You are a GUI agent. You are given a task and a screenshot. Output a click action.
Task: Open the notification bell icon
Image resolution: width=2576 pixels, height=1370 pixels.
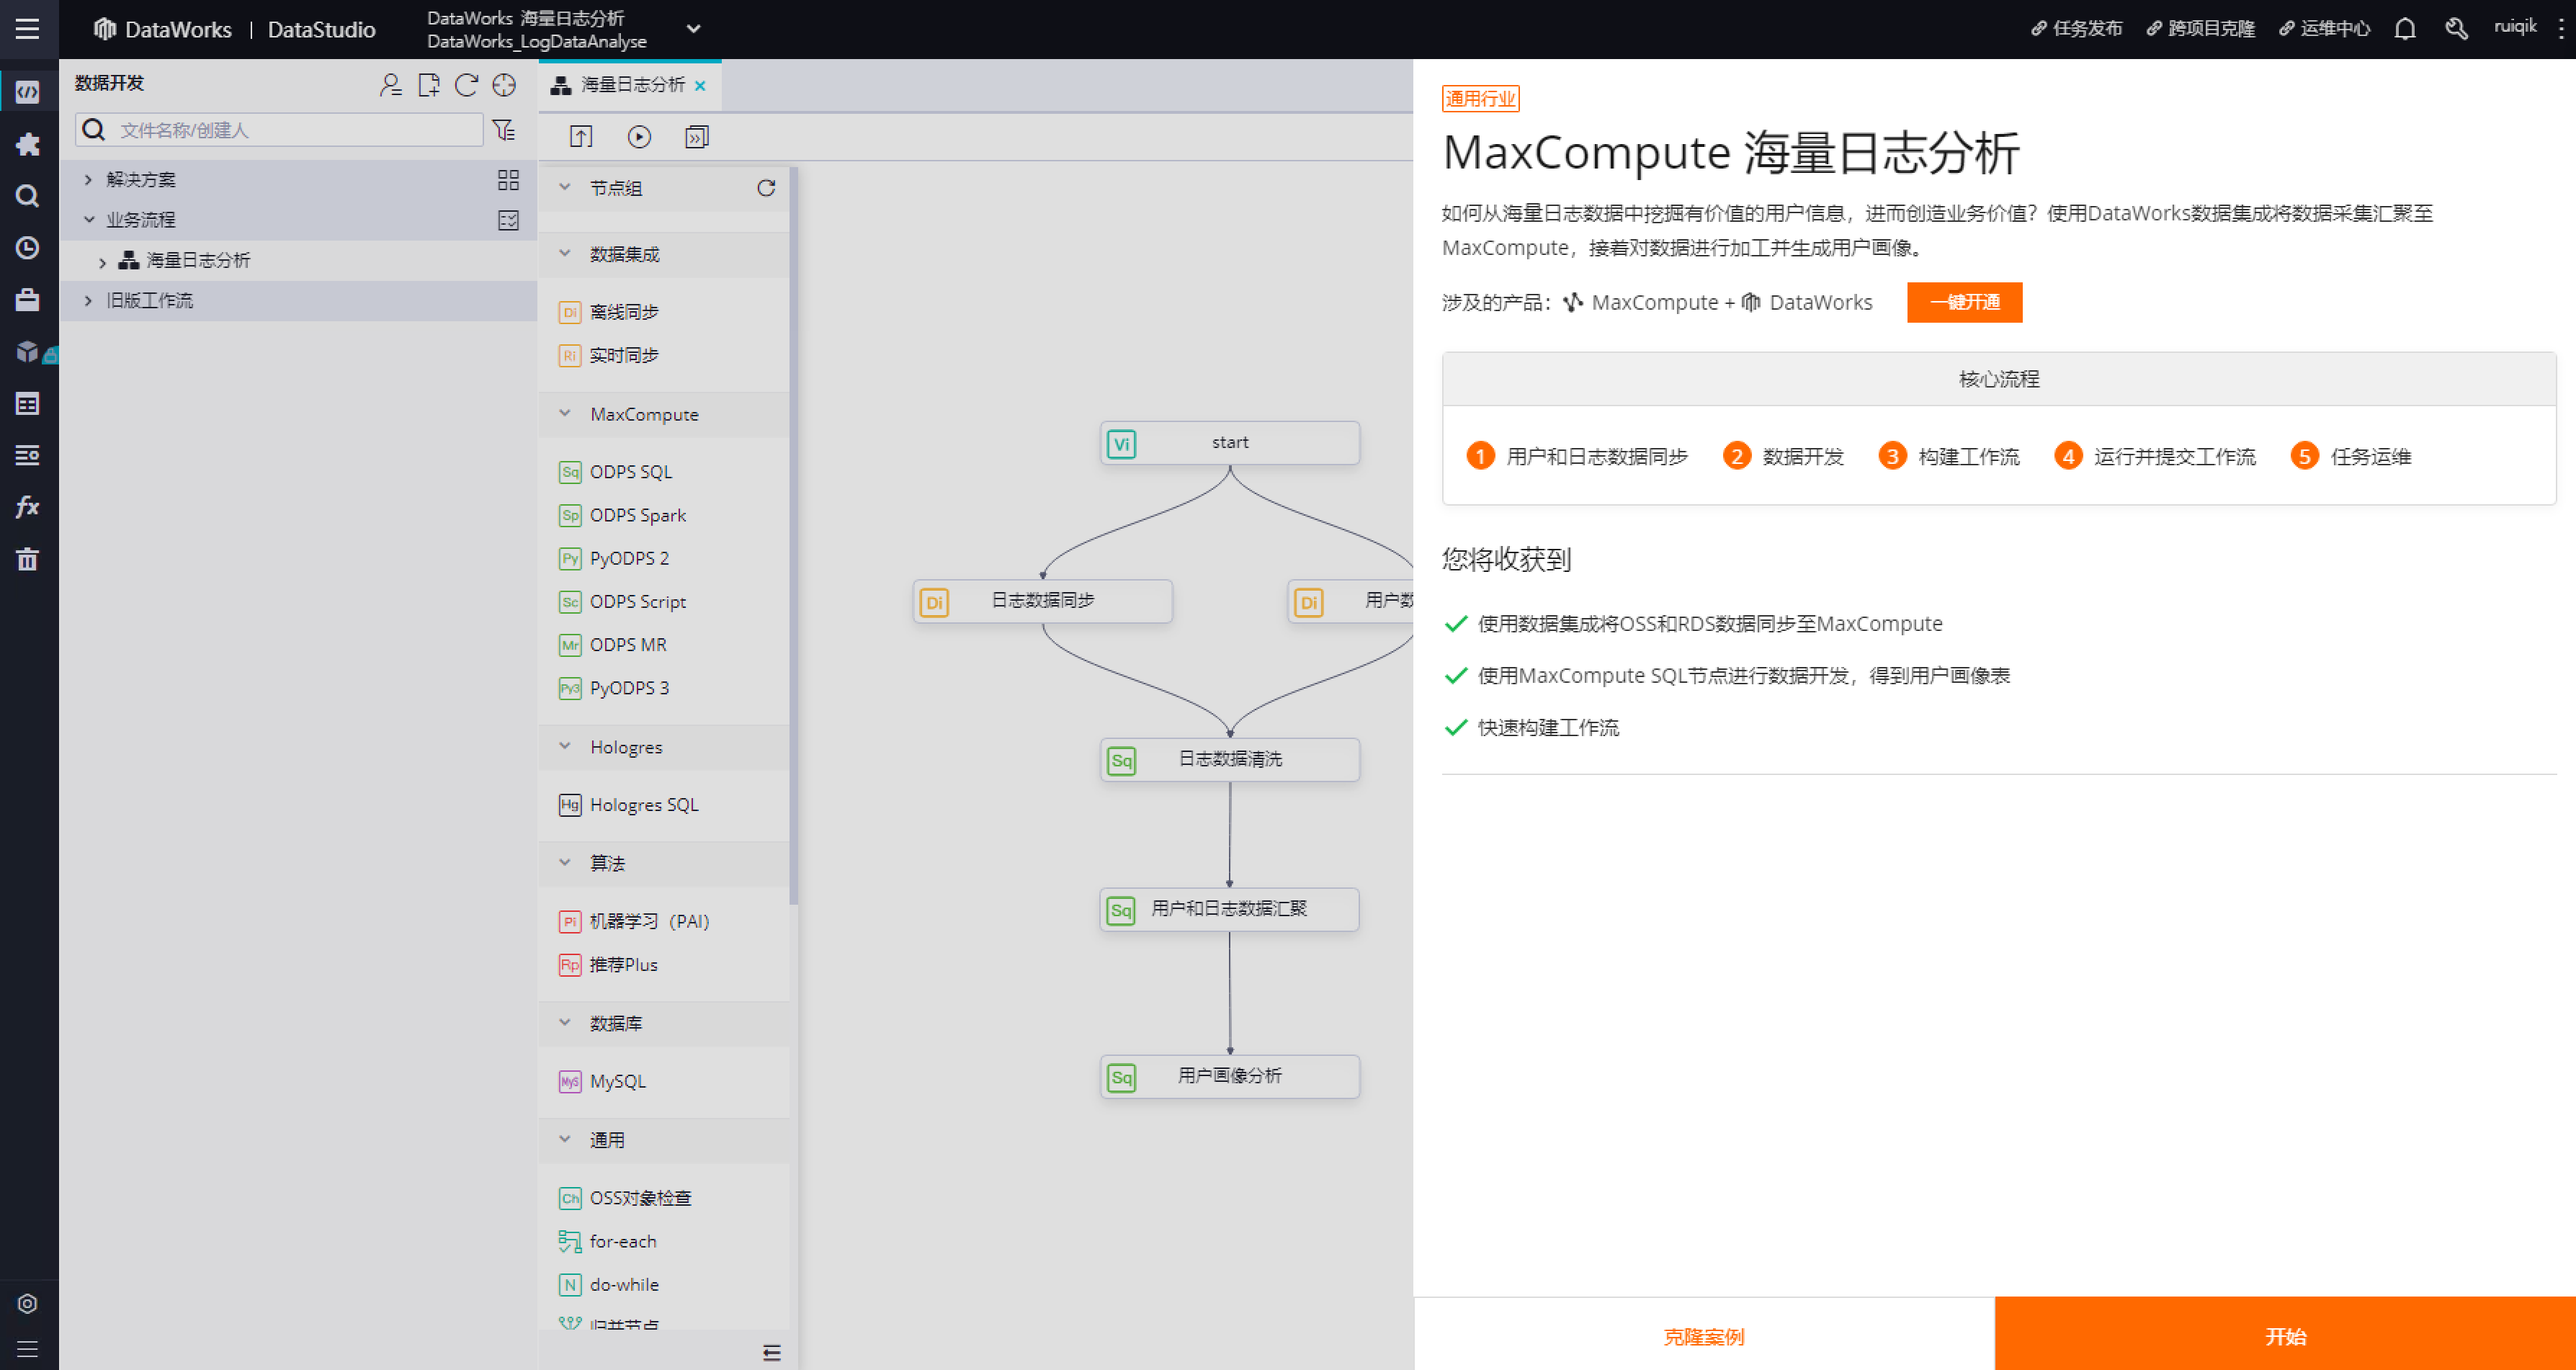pyautogui.click(x=2405, y=28)
